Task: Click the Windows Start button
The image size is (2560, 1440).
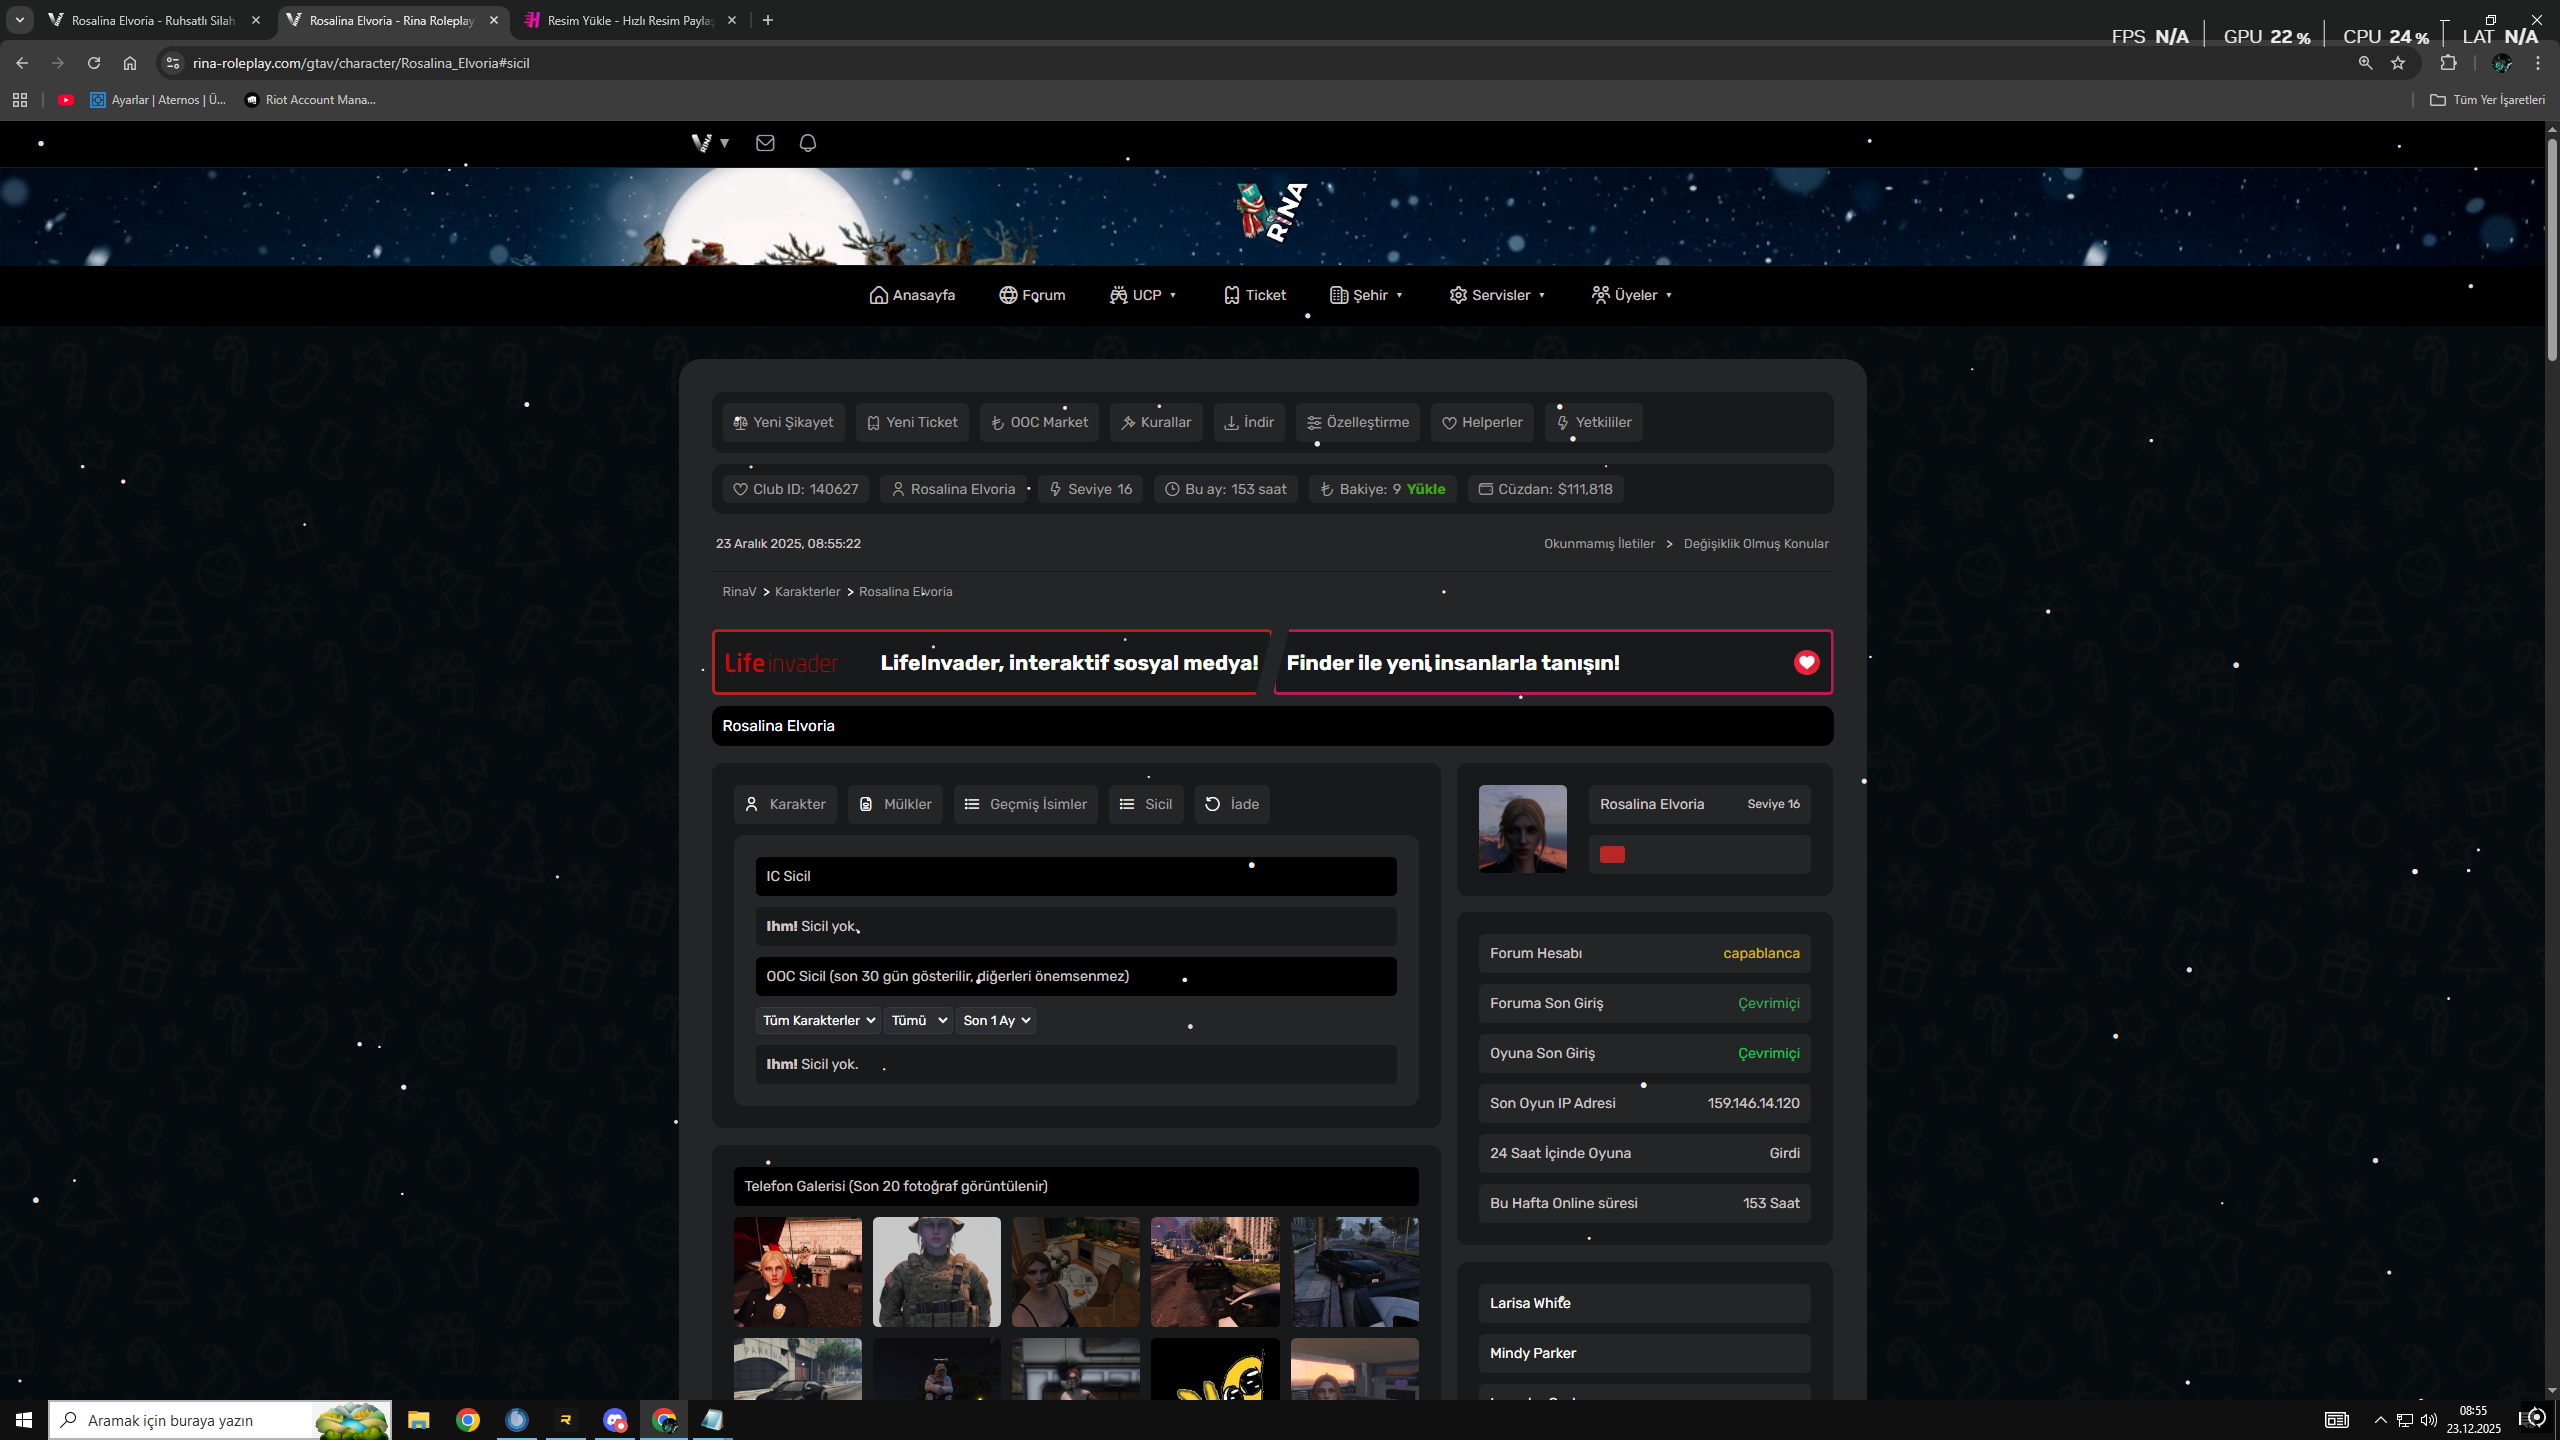Action: pos(24,1420)
